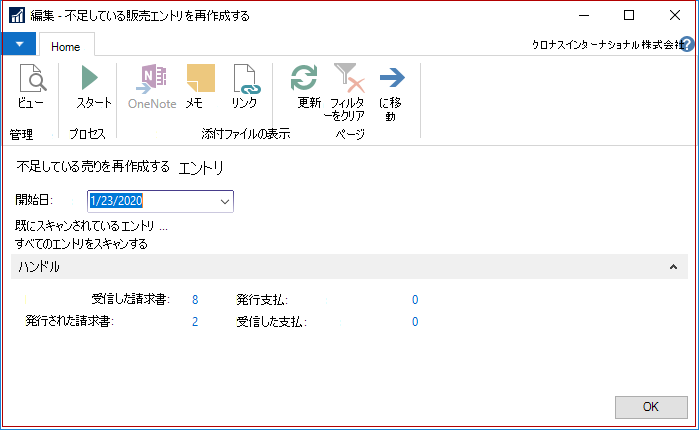Minimize the window
This screenshot has height=430, width=699.
coord(584,16)
